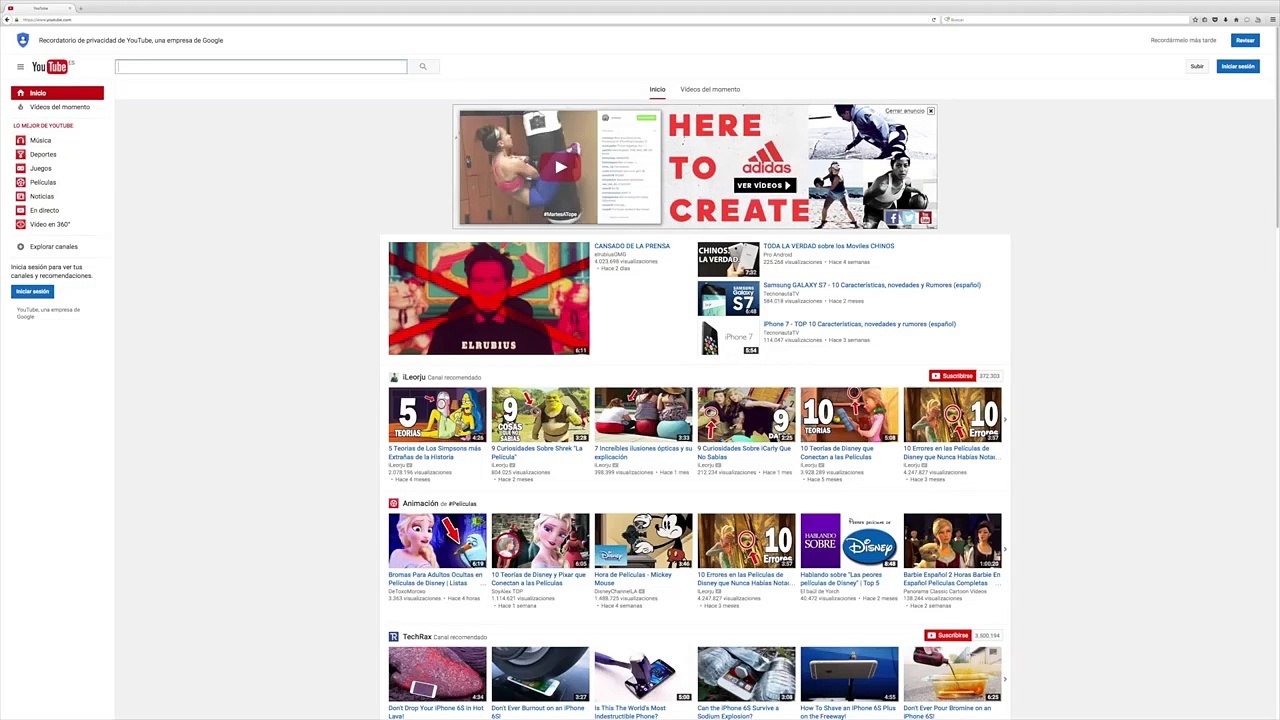
Task: Click the browser downloads arrow icon
Action: pyautogui.click(x=1225, y=19)
